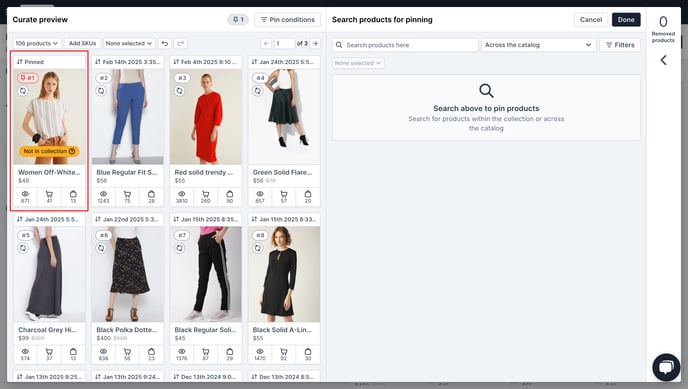Click the Removed products counter

point(663,29)
